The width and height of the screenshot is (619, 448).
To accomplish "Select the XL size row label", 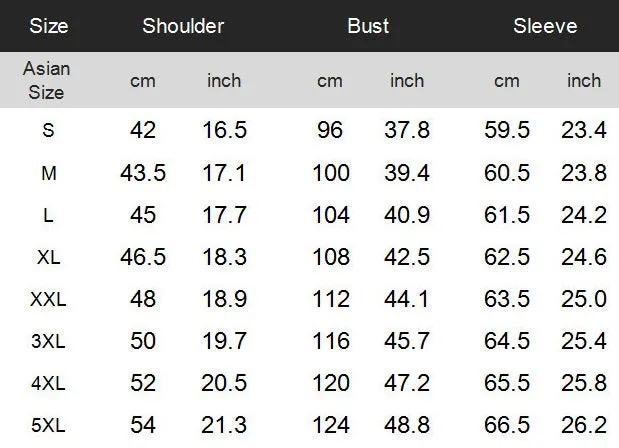I will click(49, 257).
